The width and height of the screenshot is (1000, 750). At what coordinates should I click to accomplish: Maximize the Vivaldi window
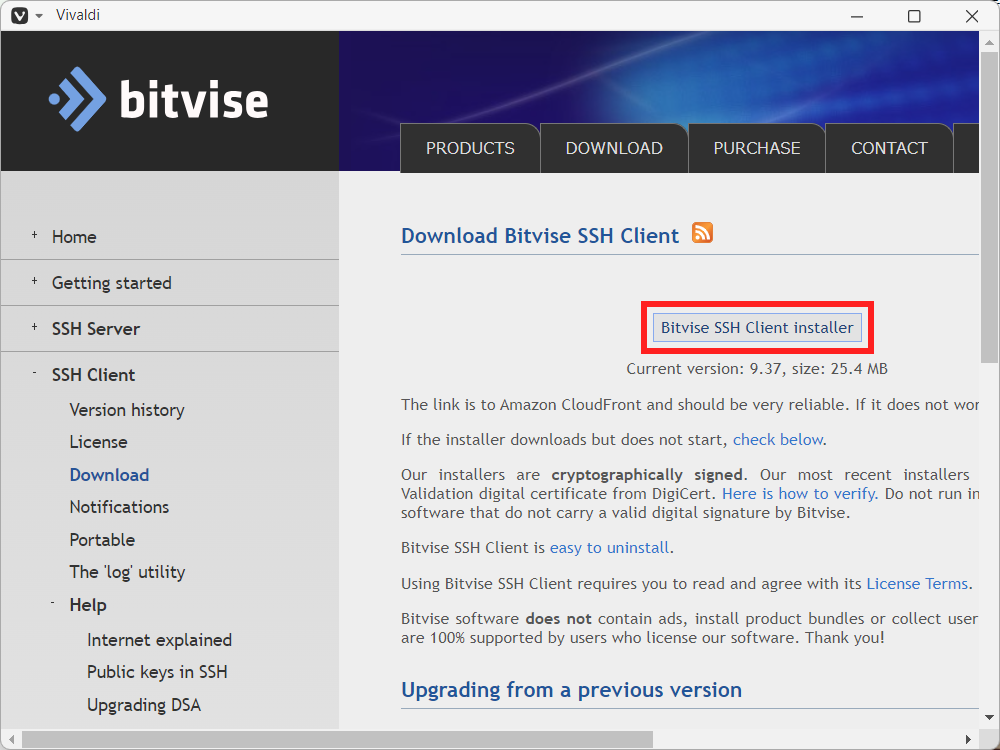pyautogui.click(x=914, y=16)
